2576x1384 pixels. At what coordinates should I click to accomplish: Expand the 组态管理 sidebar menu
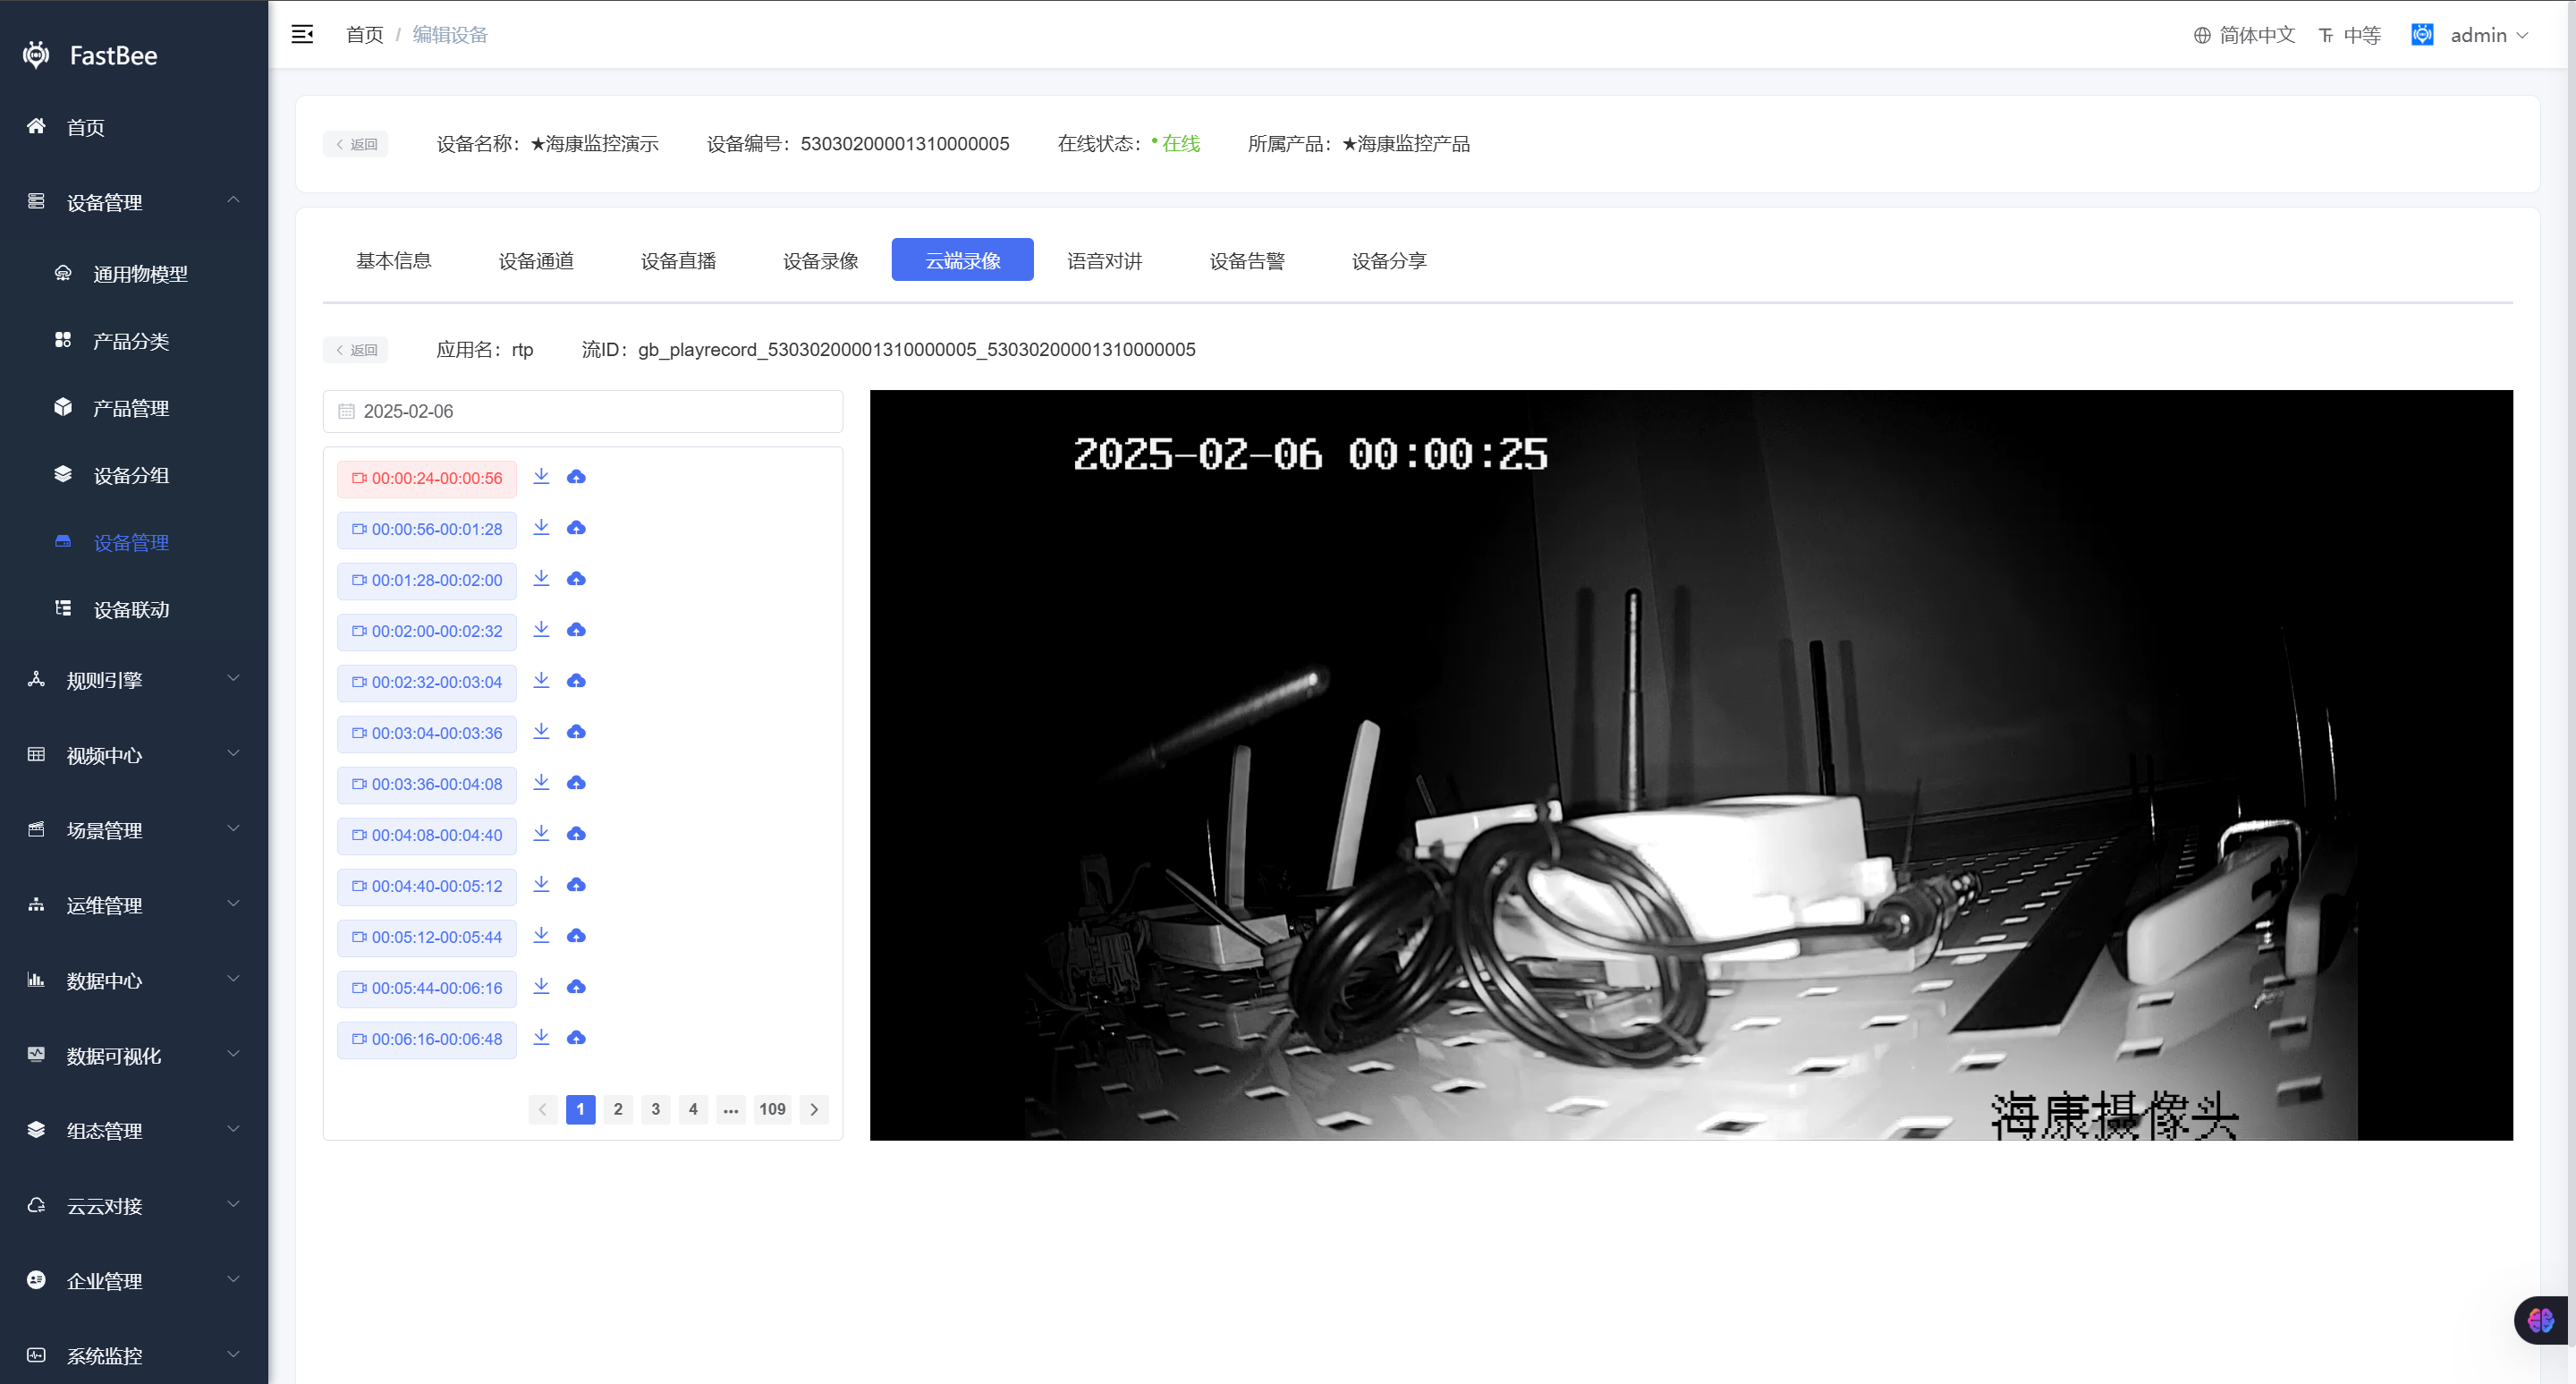click(x=134, y=1131)
